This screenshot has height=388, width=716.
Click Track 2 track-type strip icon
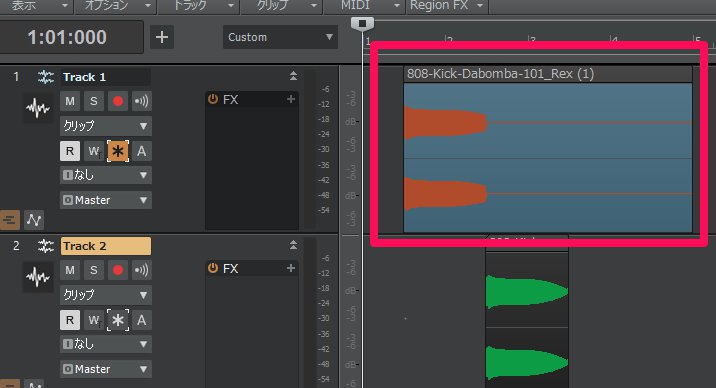(46, 246)
